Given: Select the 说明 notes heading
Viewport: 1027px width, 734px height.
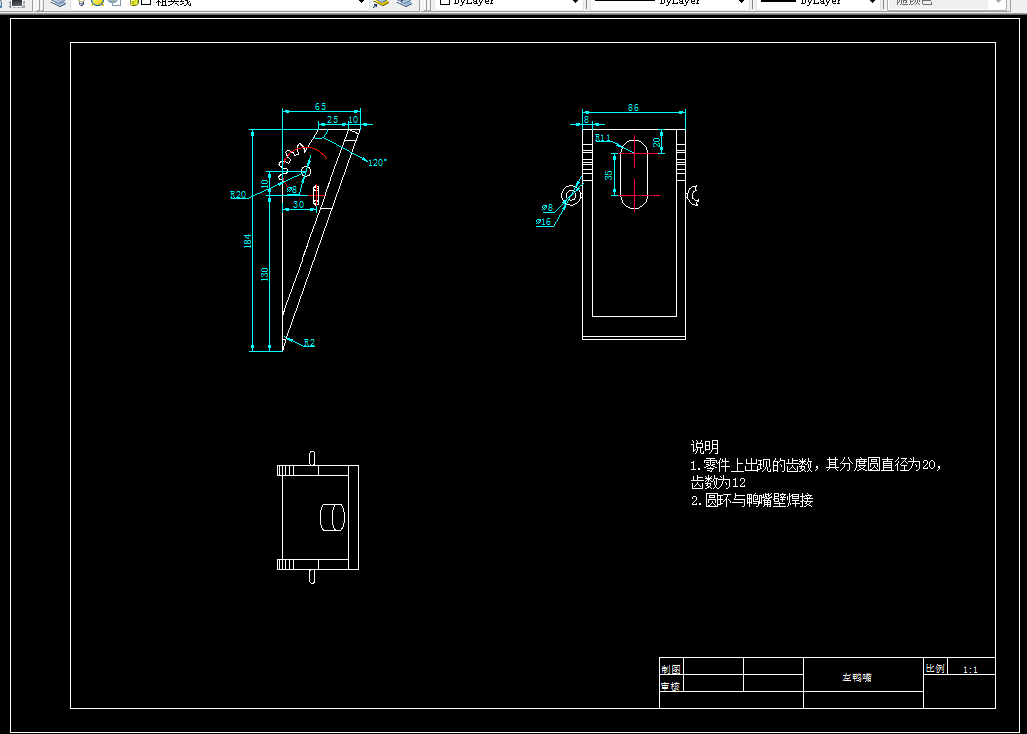Looking at the screenshot, I should pos(705,447).
